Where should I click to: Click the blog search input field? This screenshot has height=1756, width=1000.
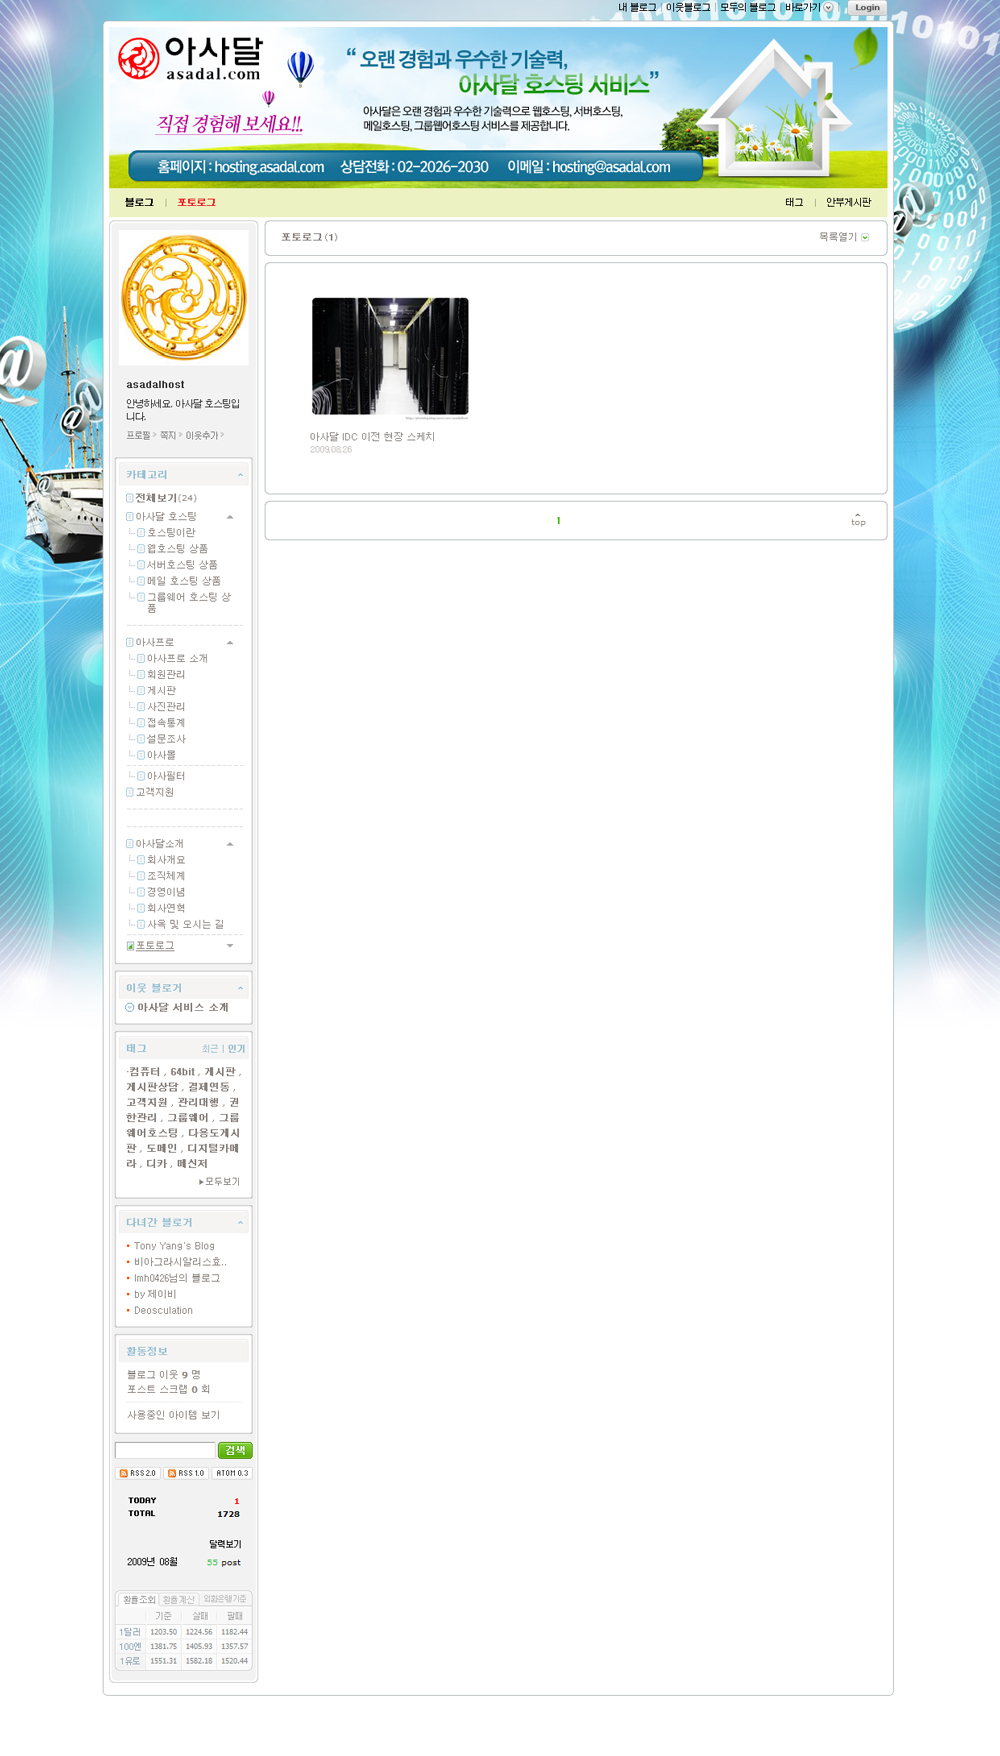[165, 1450]
